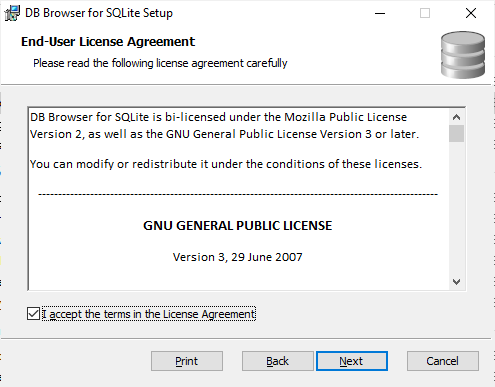Click the empty scrollbar track below thumb

(x=456, y=208)
